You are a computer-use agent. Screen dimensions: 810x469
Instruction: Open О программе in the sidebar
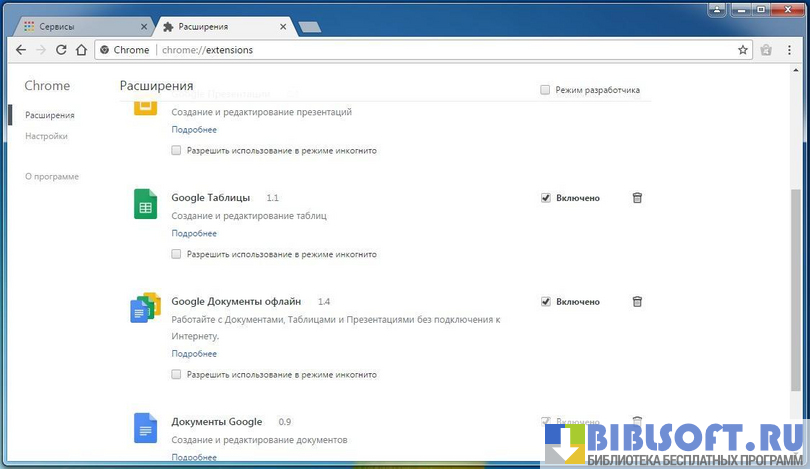[x=52, y=177]
